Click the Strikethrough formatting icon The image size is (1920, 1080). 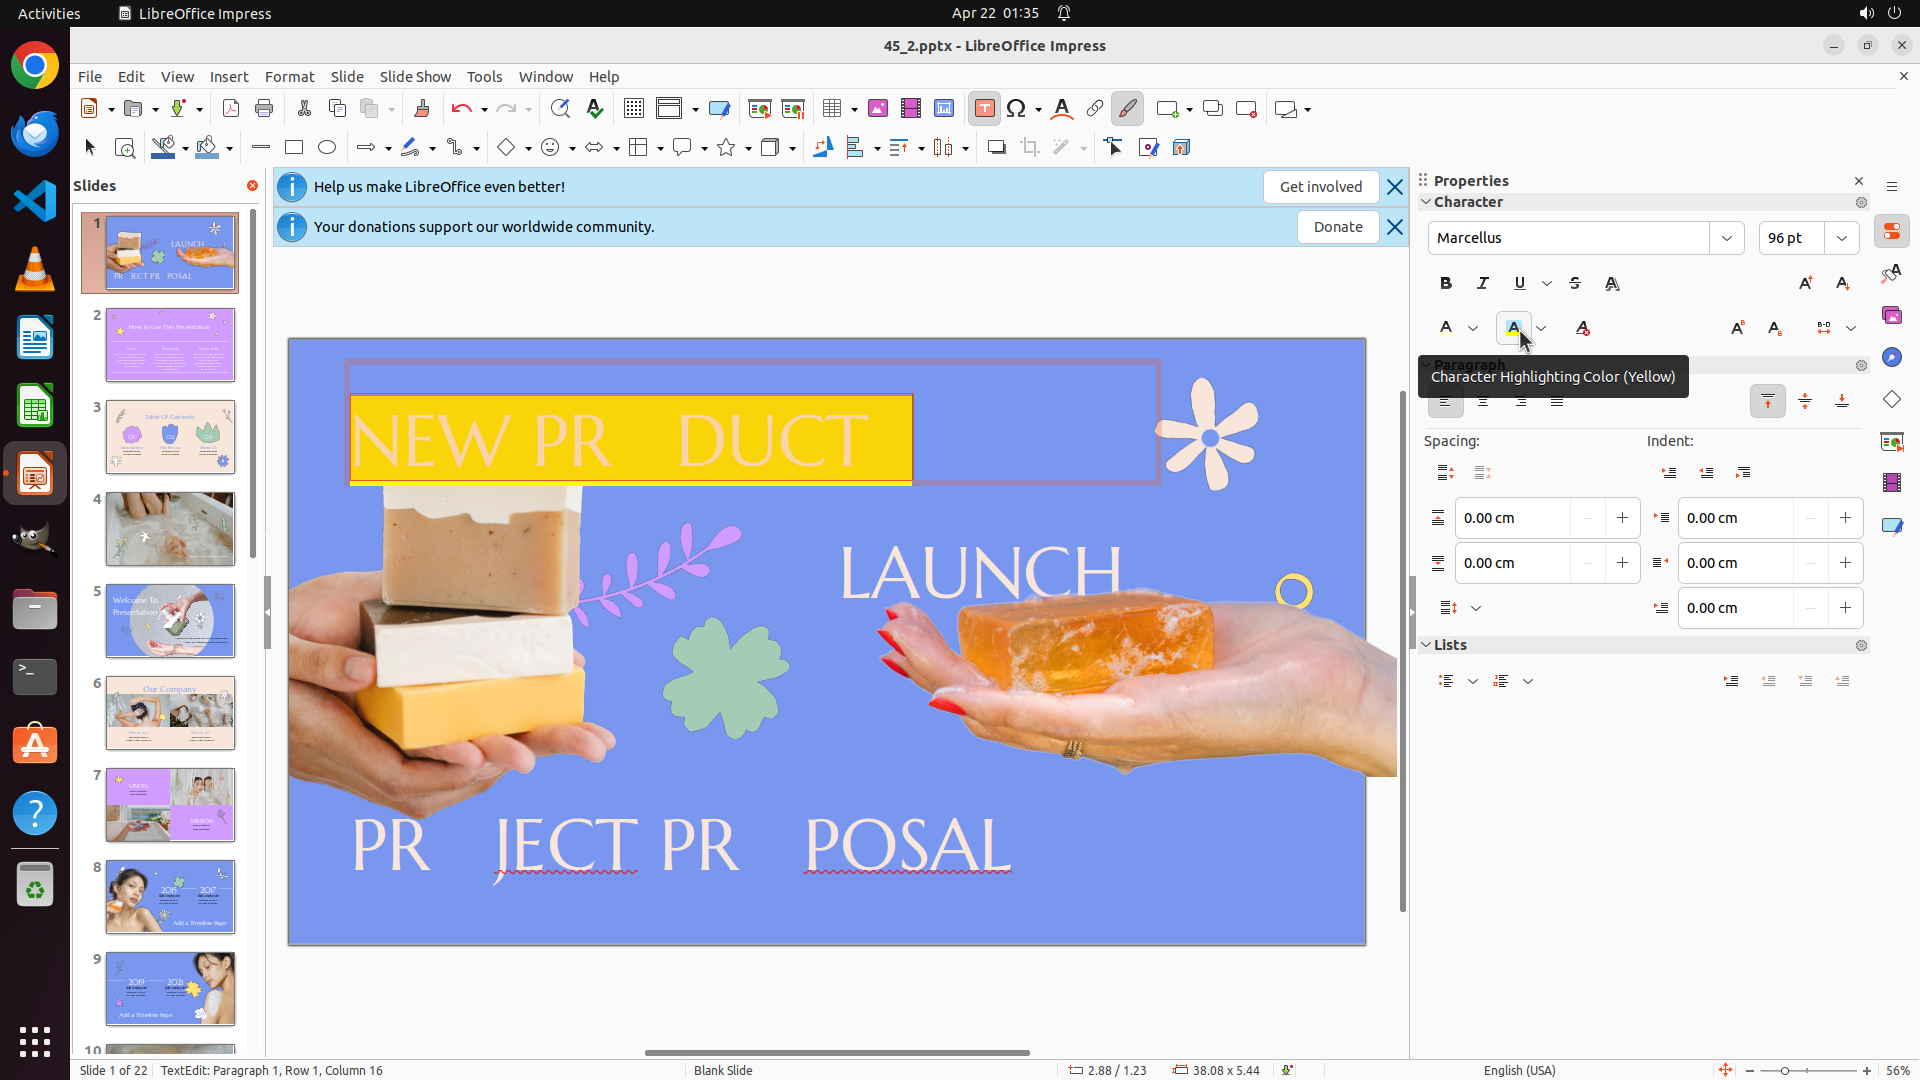(1575, 284)
